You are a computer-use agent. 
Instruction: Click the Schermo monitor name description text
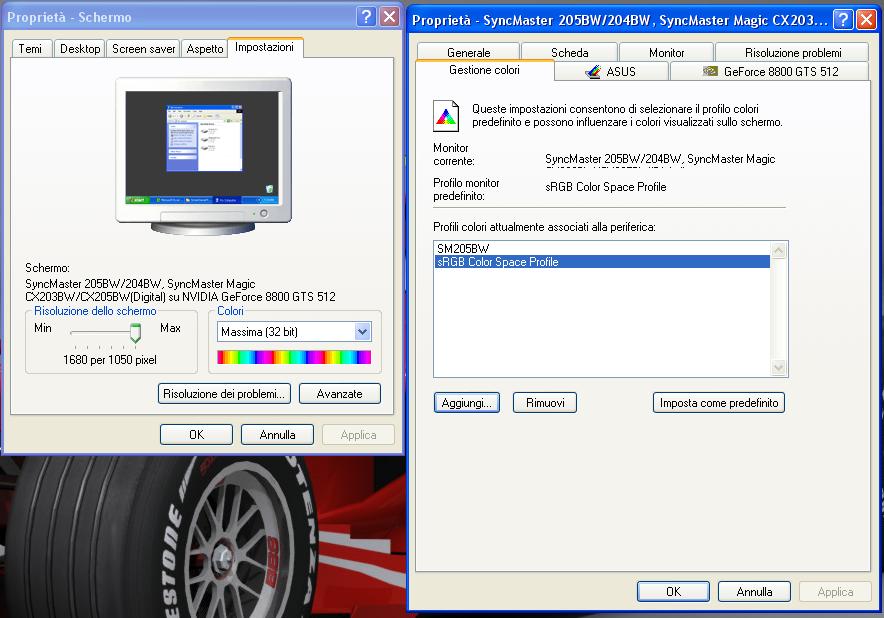coord(180,290)
